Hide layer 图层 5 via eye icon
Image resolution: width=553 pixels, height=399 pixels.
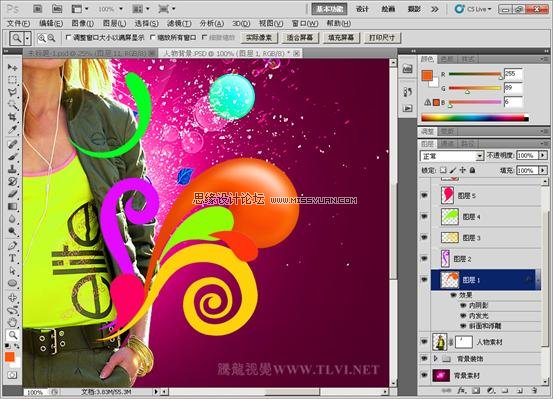(x=424, y=195)
